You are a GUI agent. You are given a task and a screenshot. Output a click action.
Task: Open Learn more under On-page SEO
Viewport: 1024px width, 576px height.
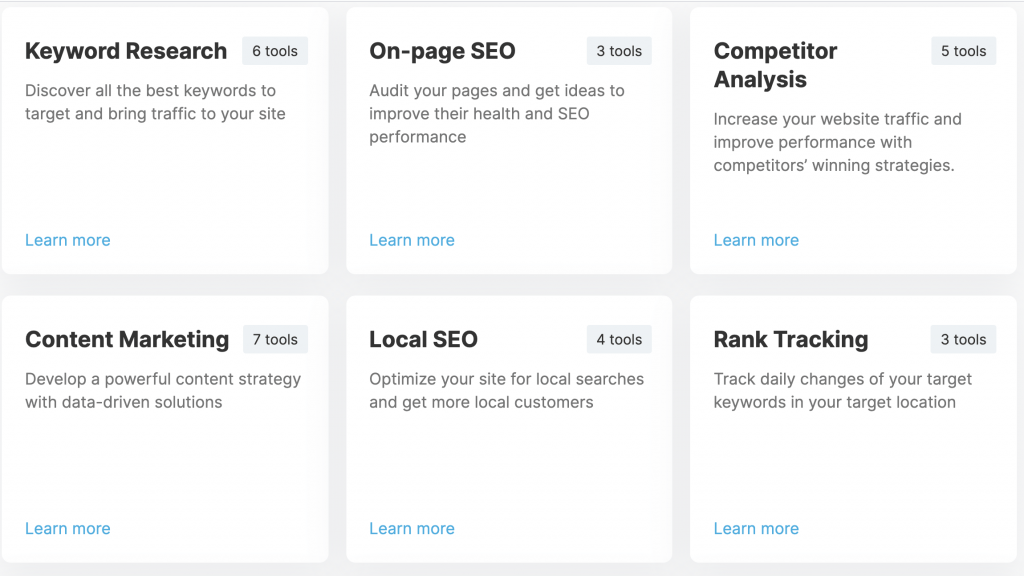point(412,240)
